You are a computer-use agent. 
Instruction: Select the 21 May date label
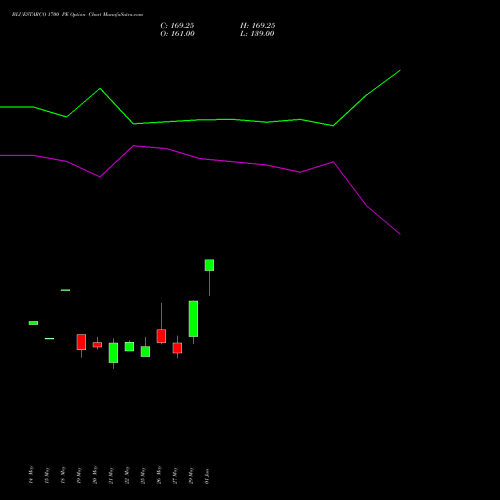[111, 475]
